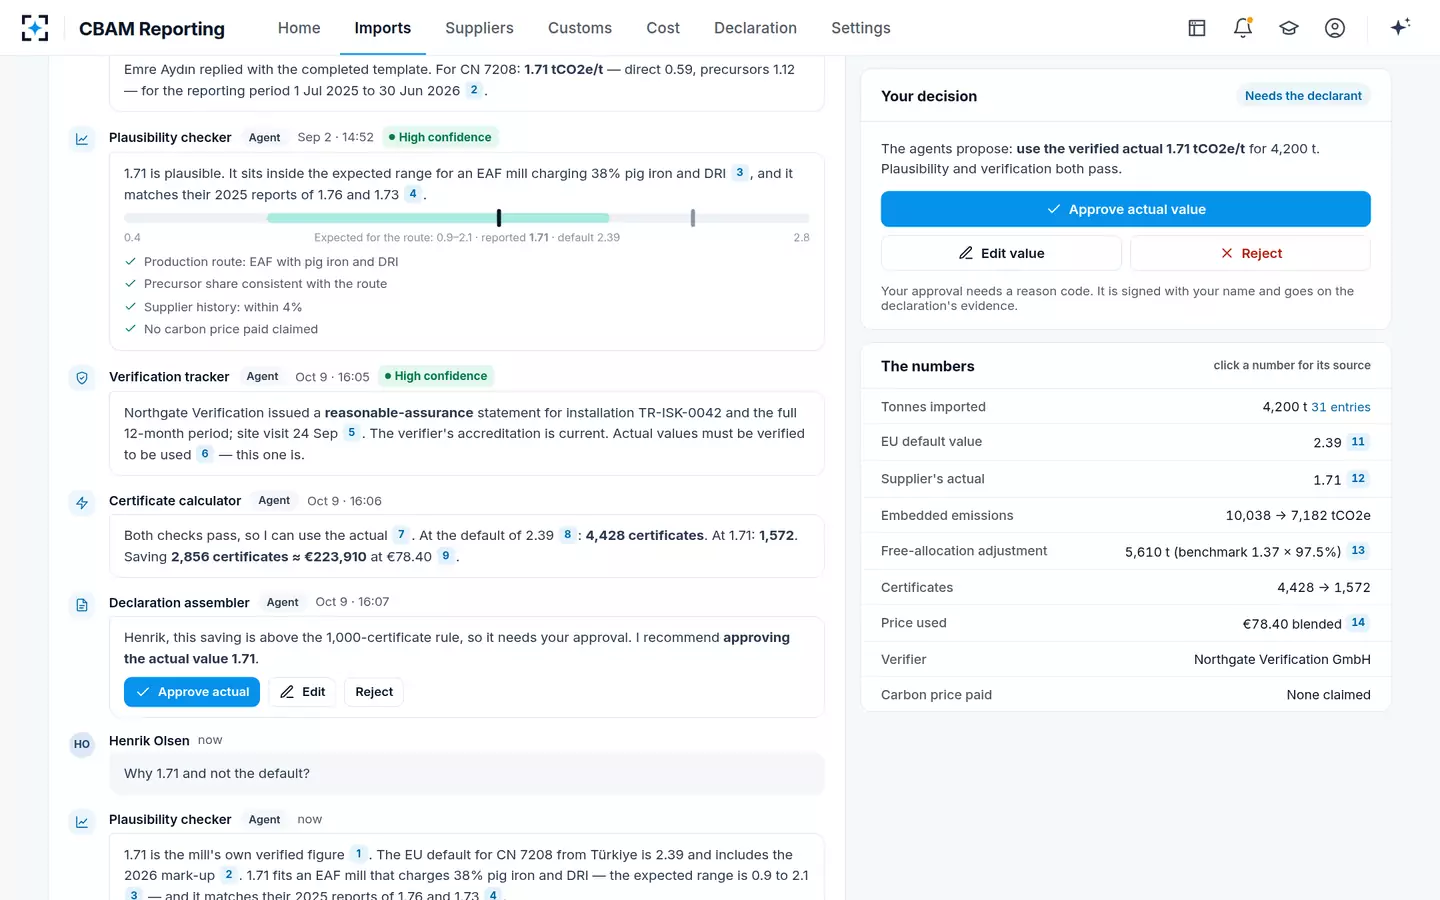1440x900 pixels.
Task: Click the blue Approve actual value button
Action: pos(1126,209)
